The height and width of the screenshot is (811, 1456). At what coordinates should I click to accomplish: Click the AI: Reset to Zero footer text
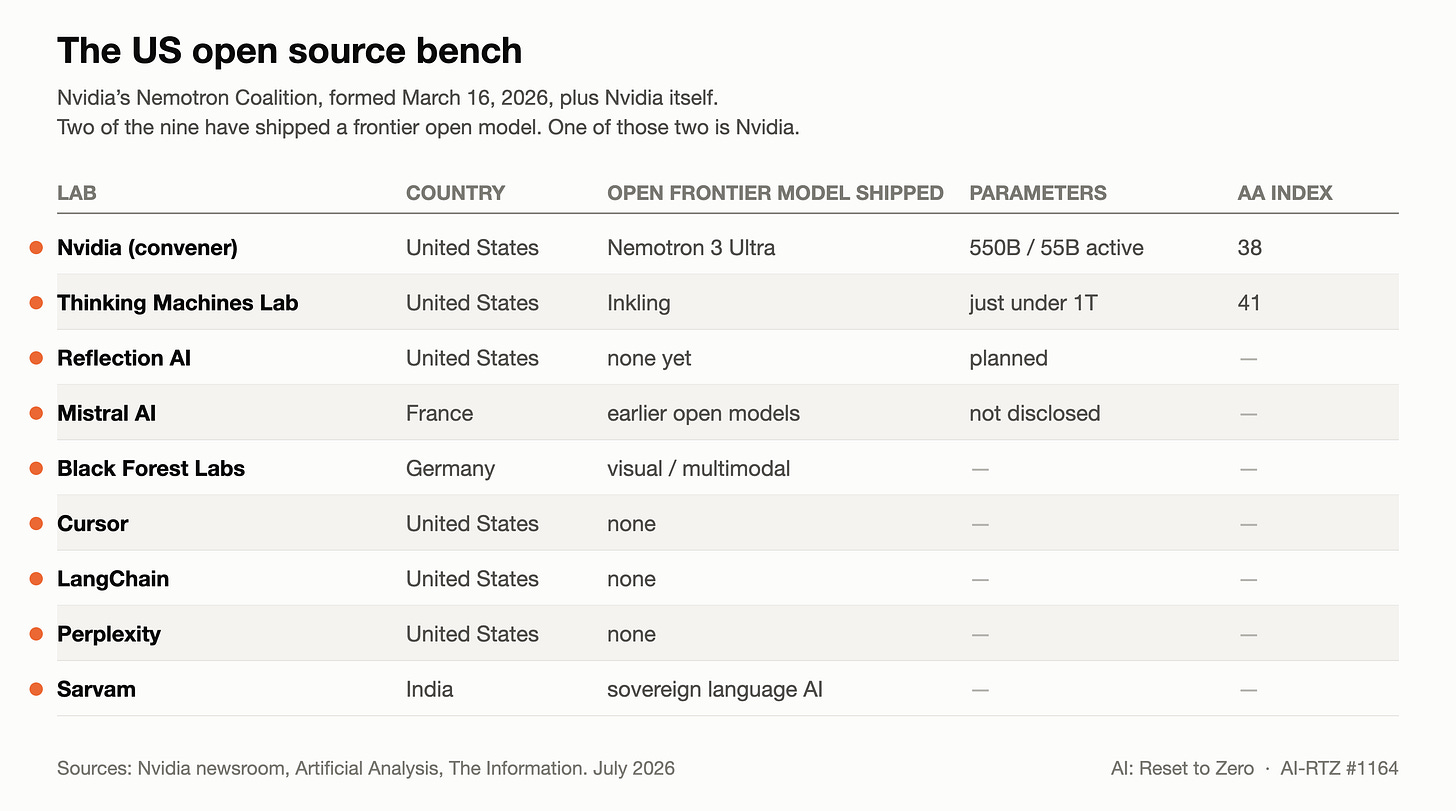[x=1182, y=768]
